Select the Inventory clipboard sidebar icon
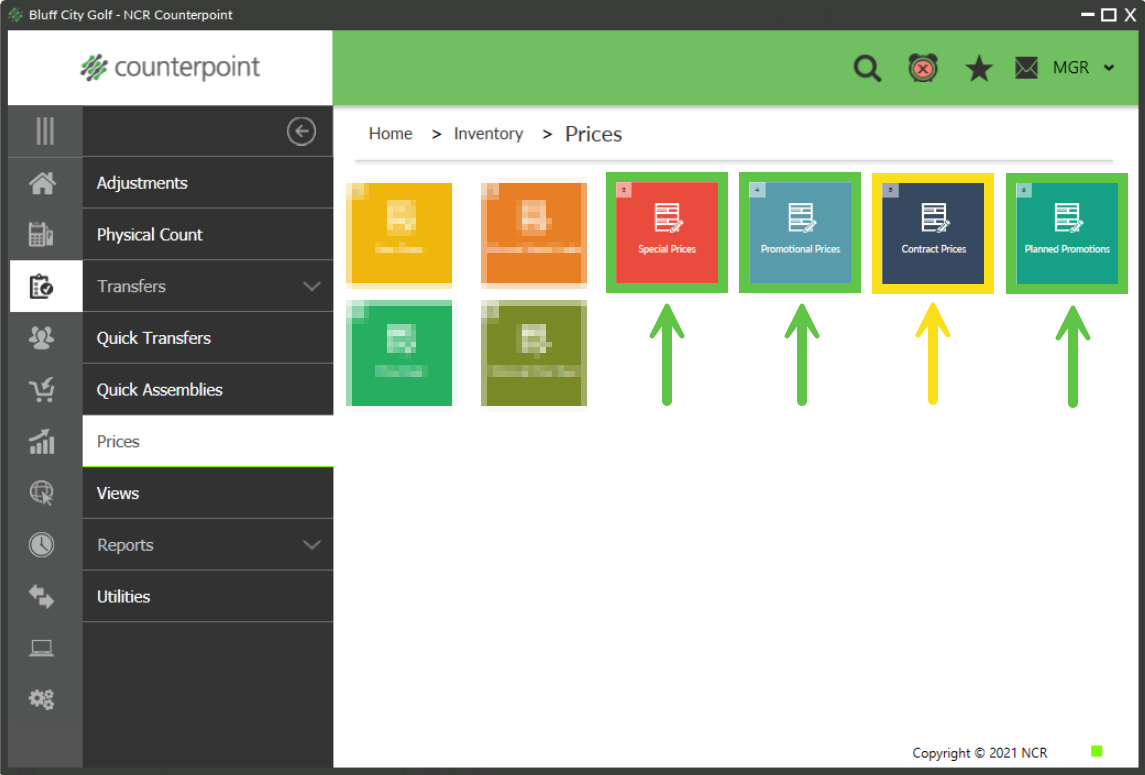The width and height of the screenshot is (1145, 775). [x=41, y=286]
